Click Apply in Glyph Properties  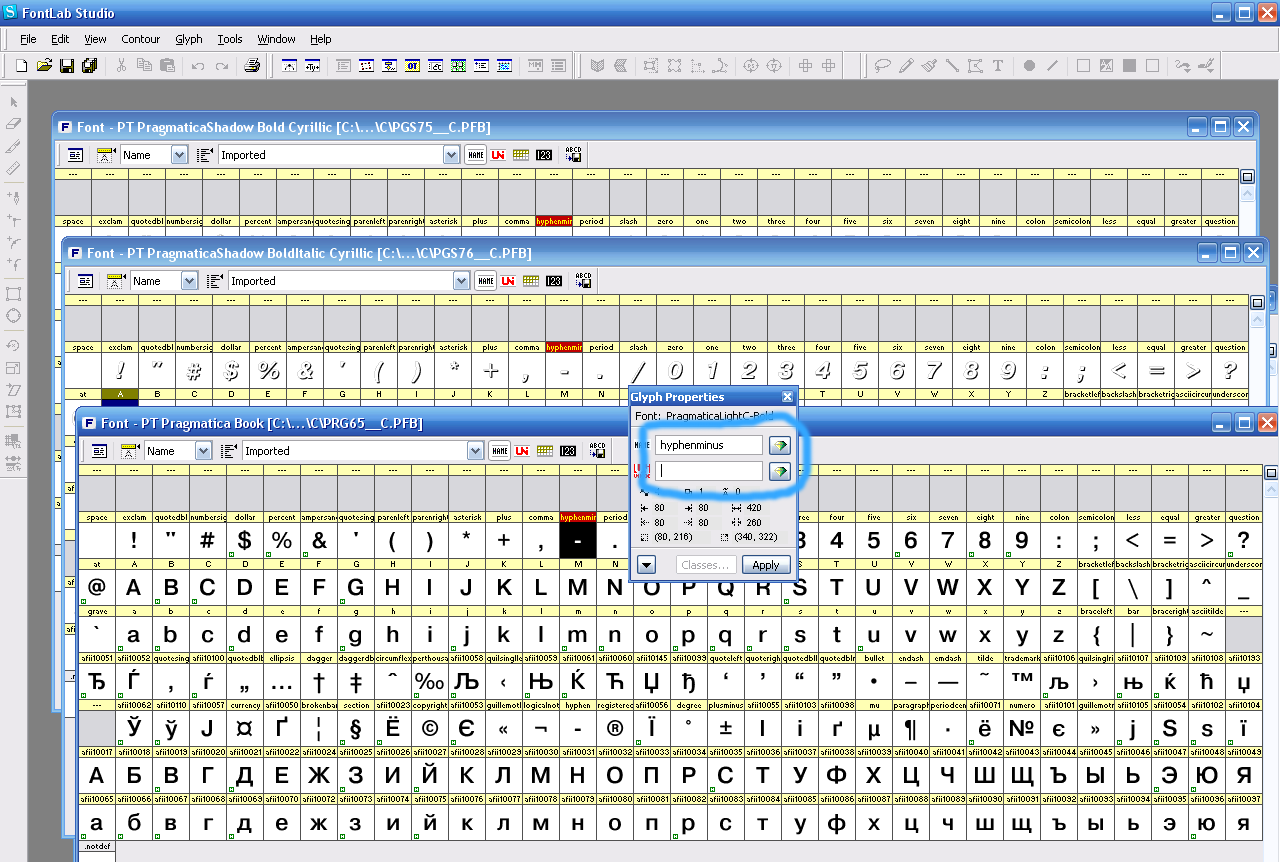tap(766, 565)
